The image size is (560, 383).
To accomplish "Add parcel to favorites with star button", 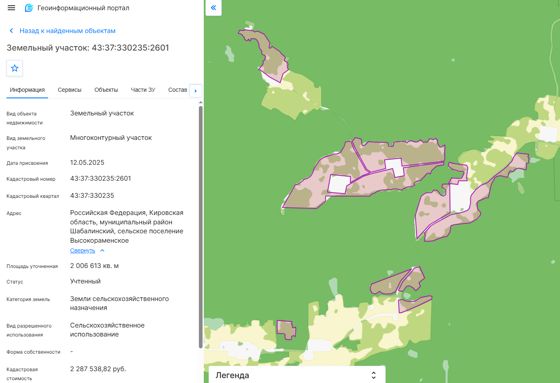I will [15, 68].
